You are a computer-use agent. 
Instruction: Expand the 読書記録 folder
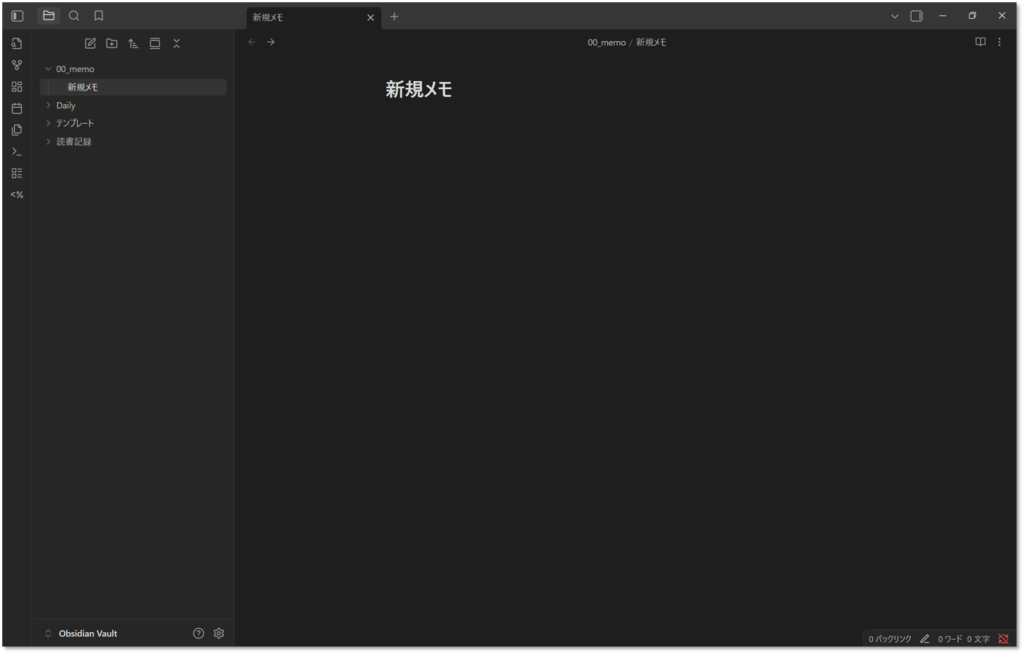click(x=48, y=141)
